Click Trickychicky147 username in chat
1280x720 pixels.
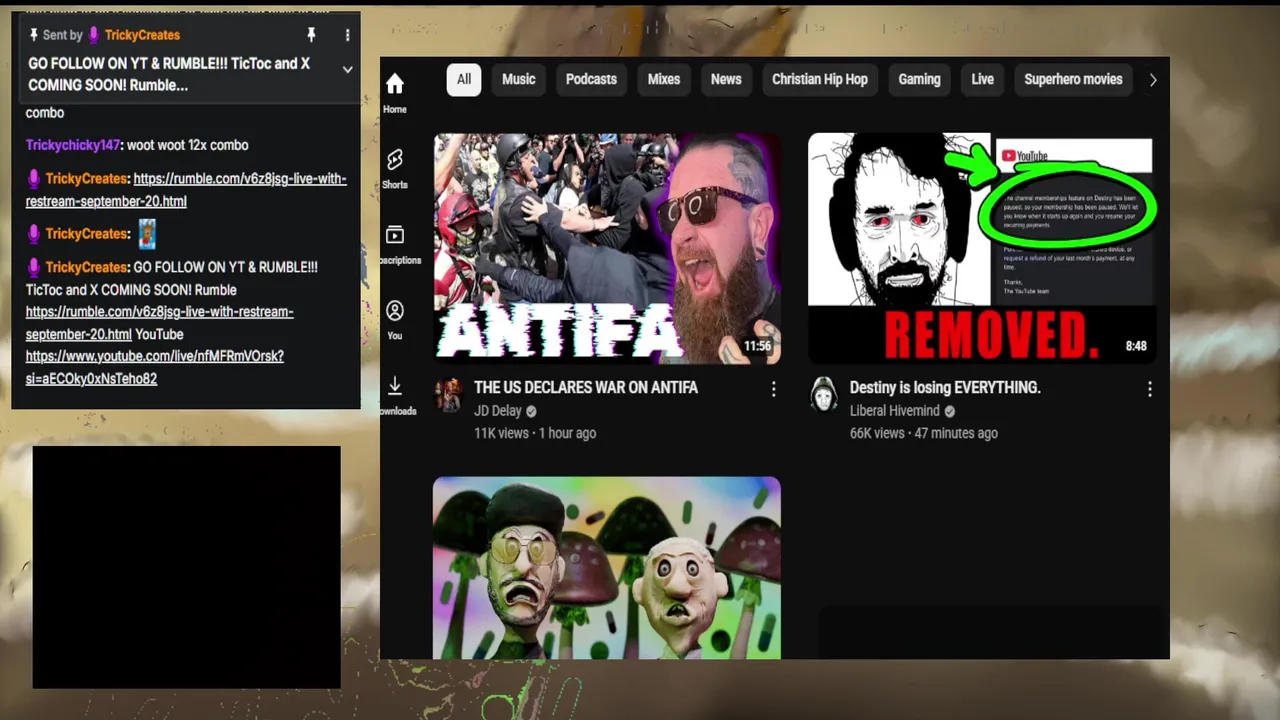coord(73,145)
